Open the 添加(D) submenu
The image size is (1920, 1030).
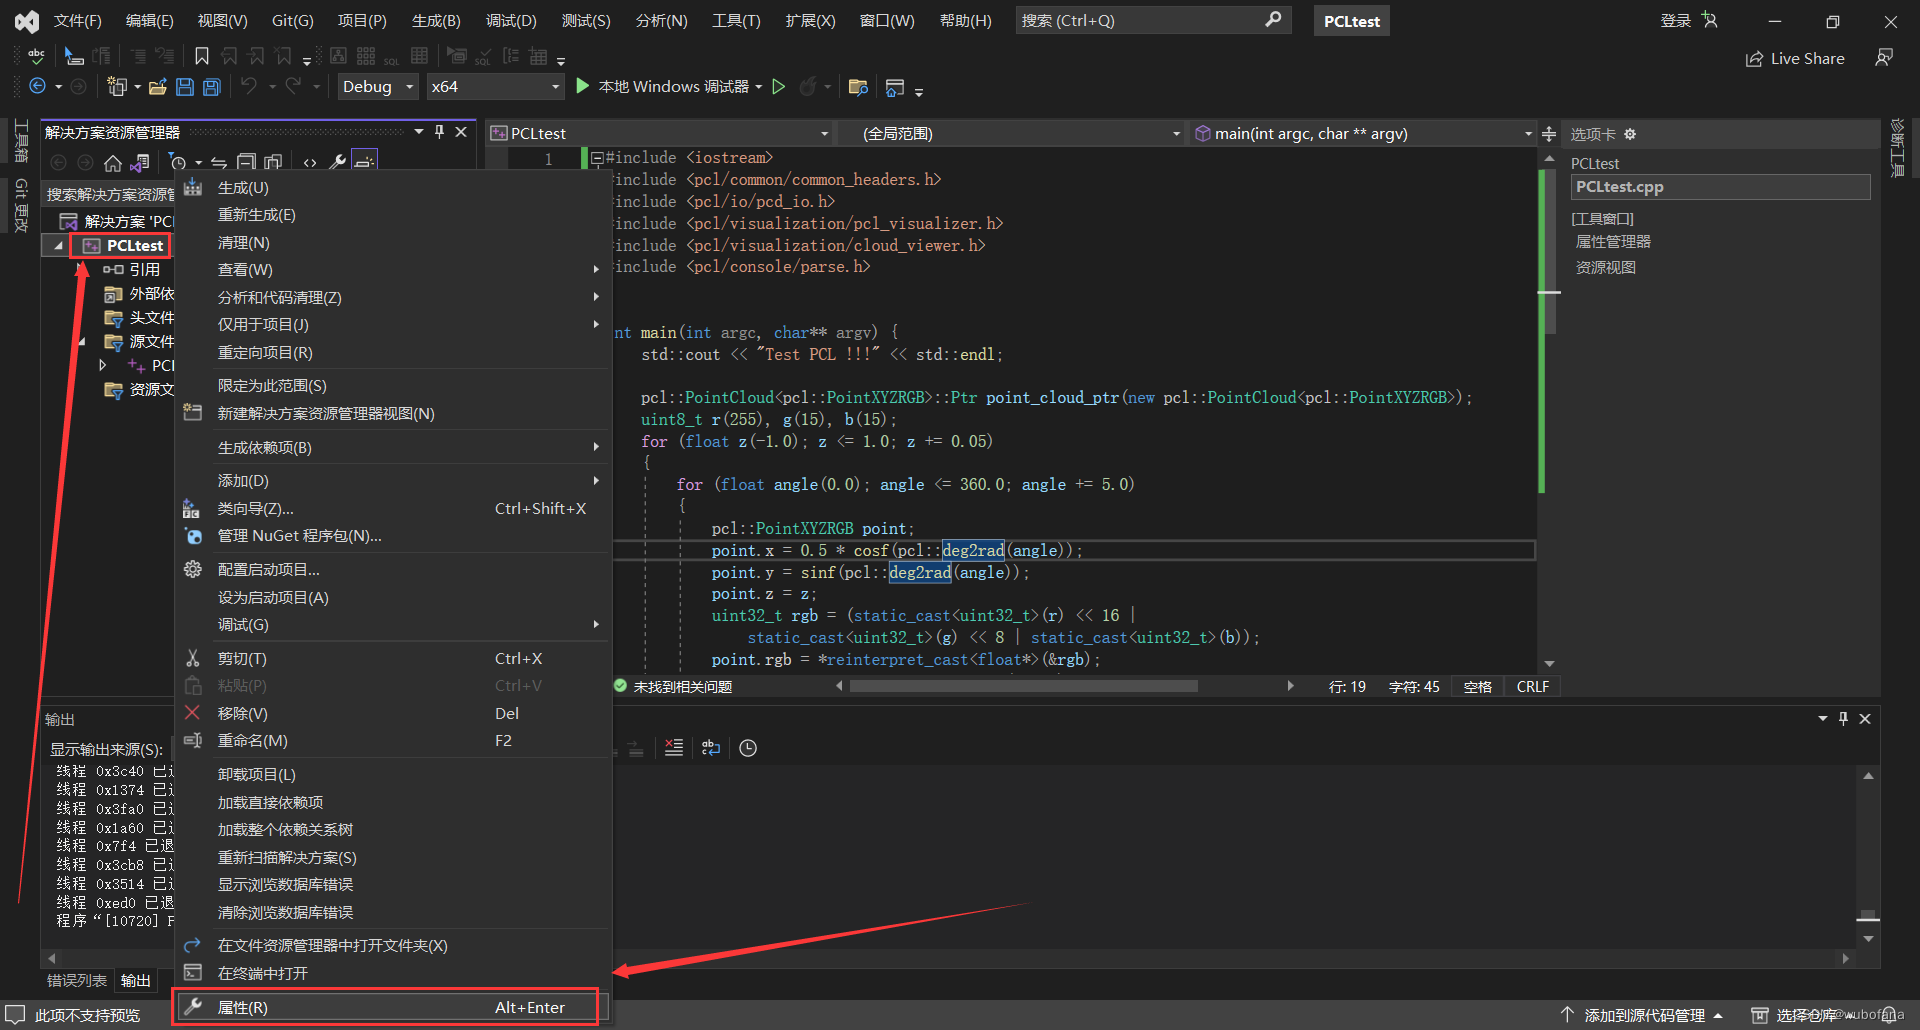392,481
